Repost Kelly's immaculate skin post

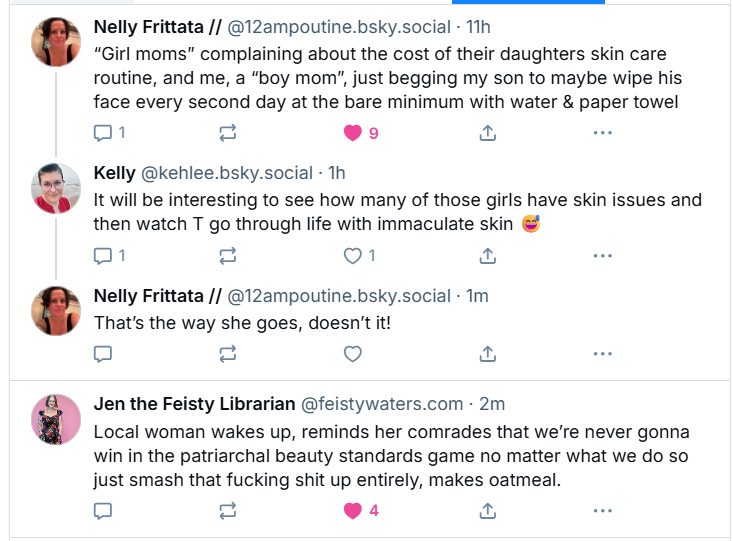227,256
